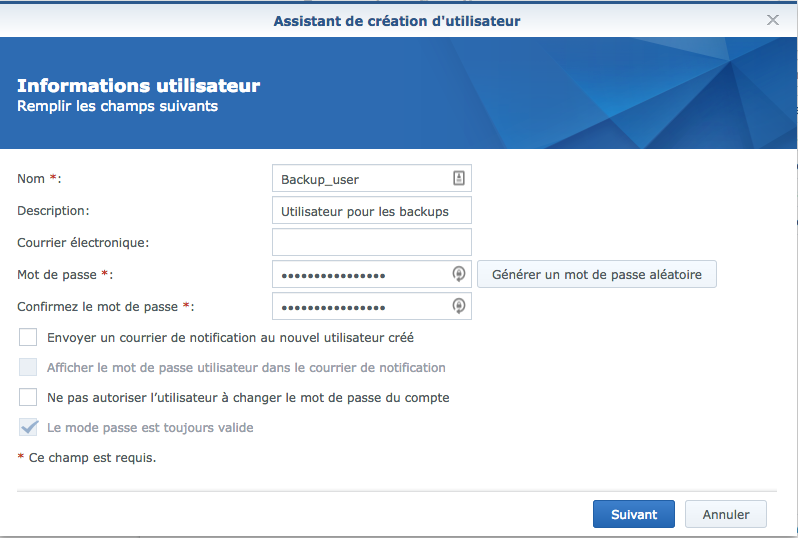This screenshot has width=798, height=538.
Task: Close the Assistant de création d'utilisateur dialog
Action: pos(773,20)
